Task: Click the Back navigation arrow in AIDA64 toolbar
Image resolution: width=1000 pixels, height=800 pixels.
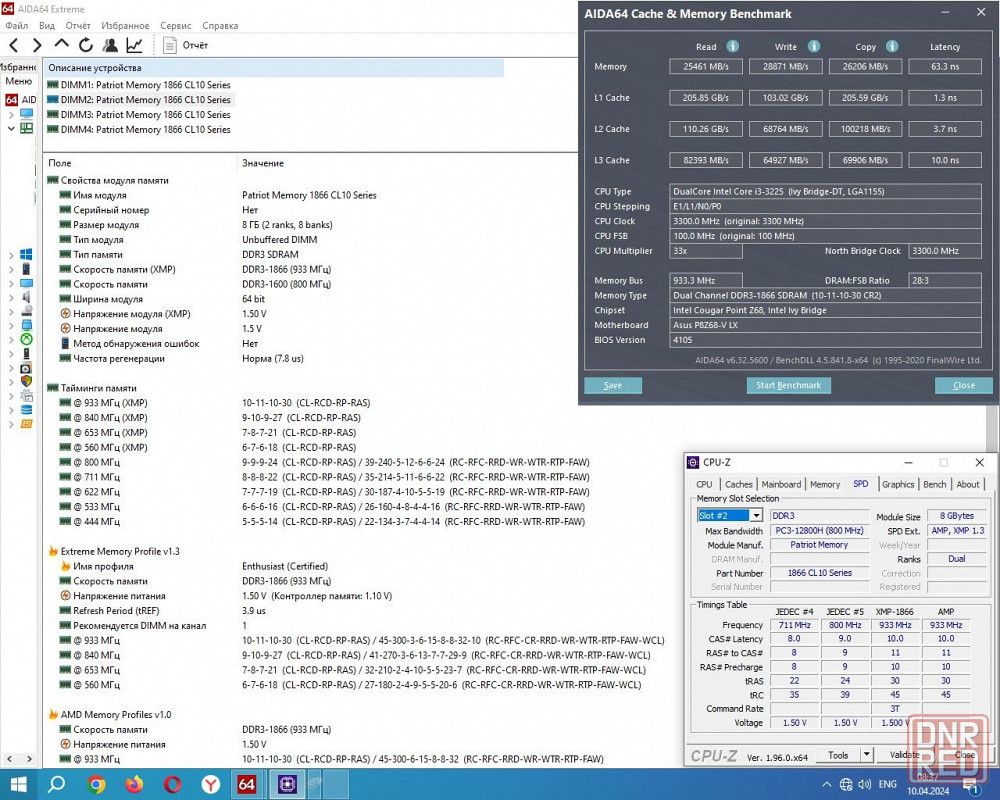Action: pos(14,45)
